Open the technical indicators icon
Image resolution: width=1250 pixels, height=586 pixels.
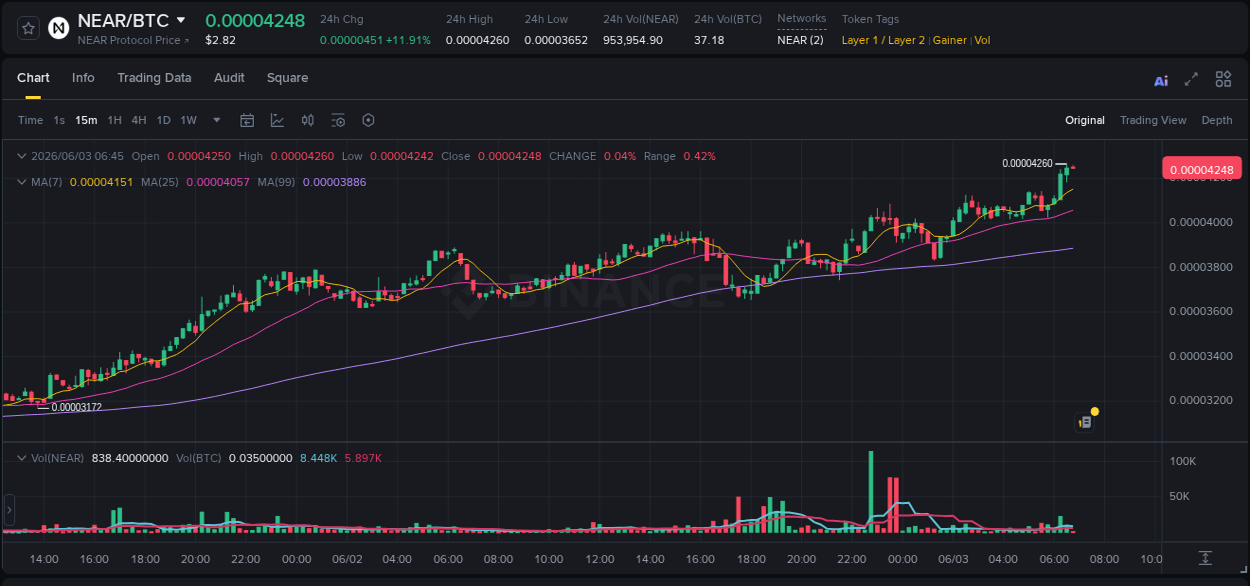click(x=277, y=120)
